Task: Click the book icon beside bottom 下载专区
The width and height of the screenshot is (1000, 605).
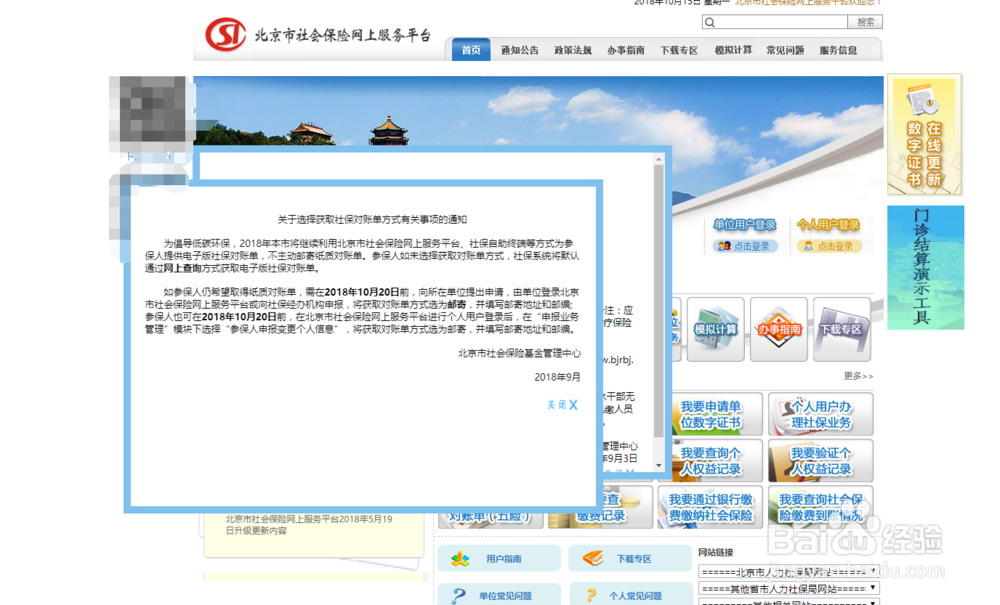Action: [593, 558]
